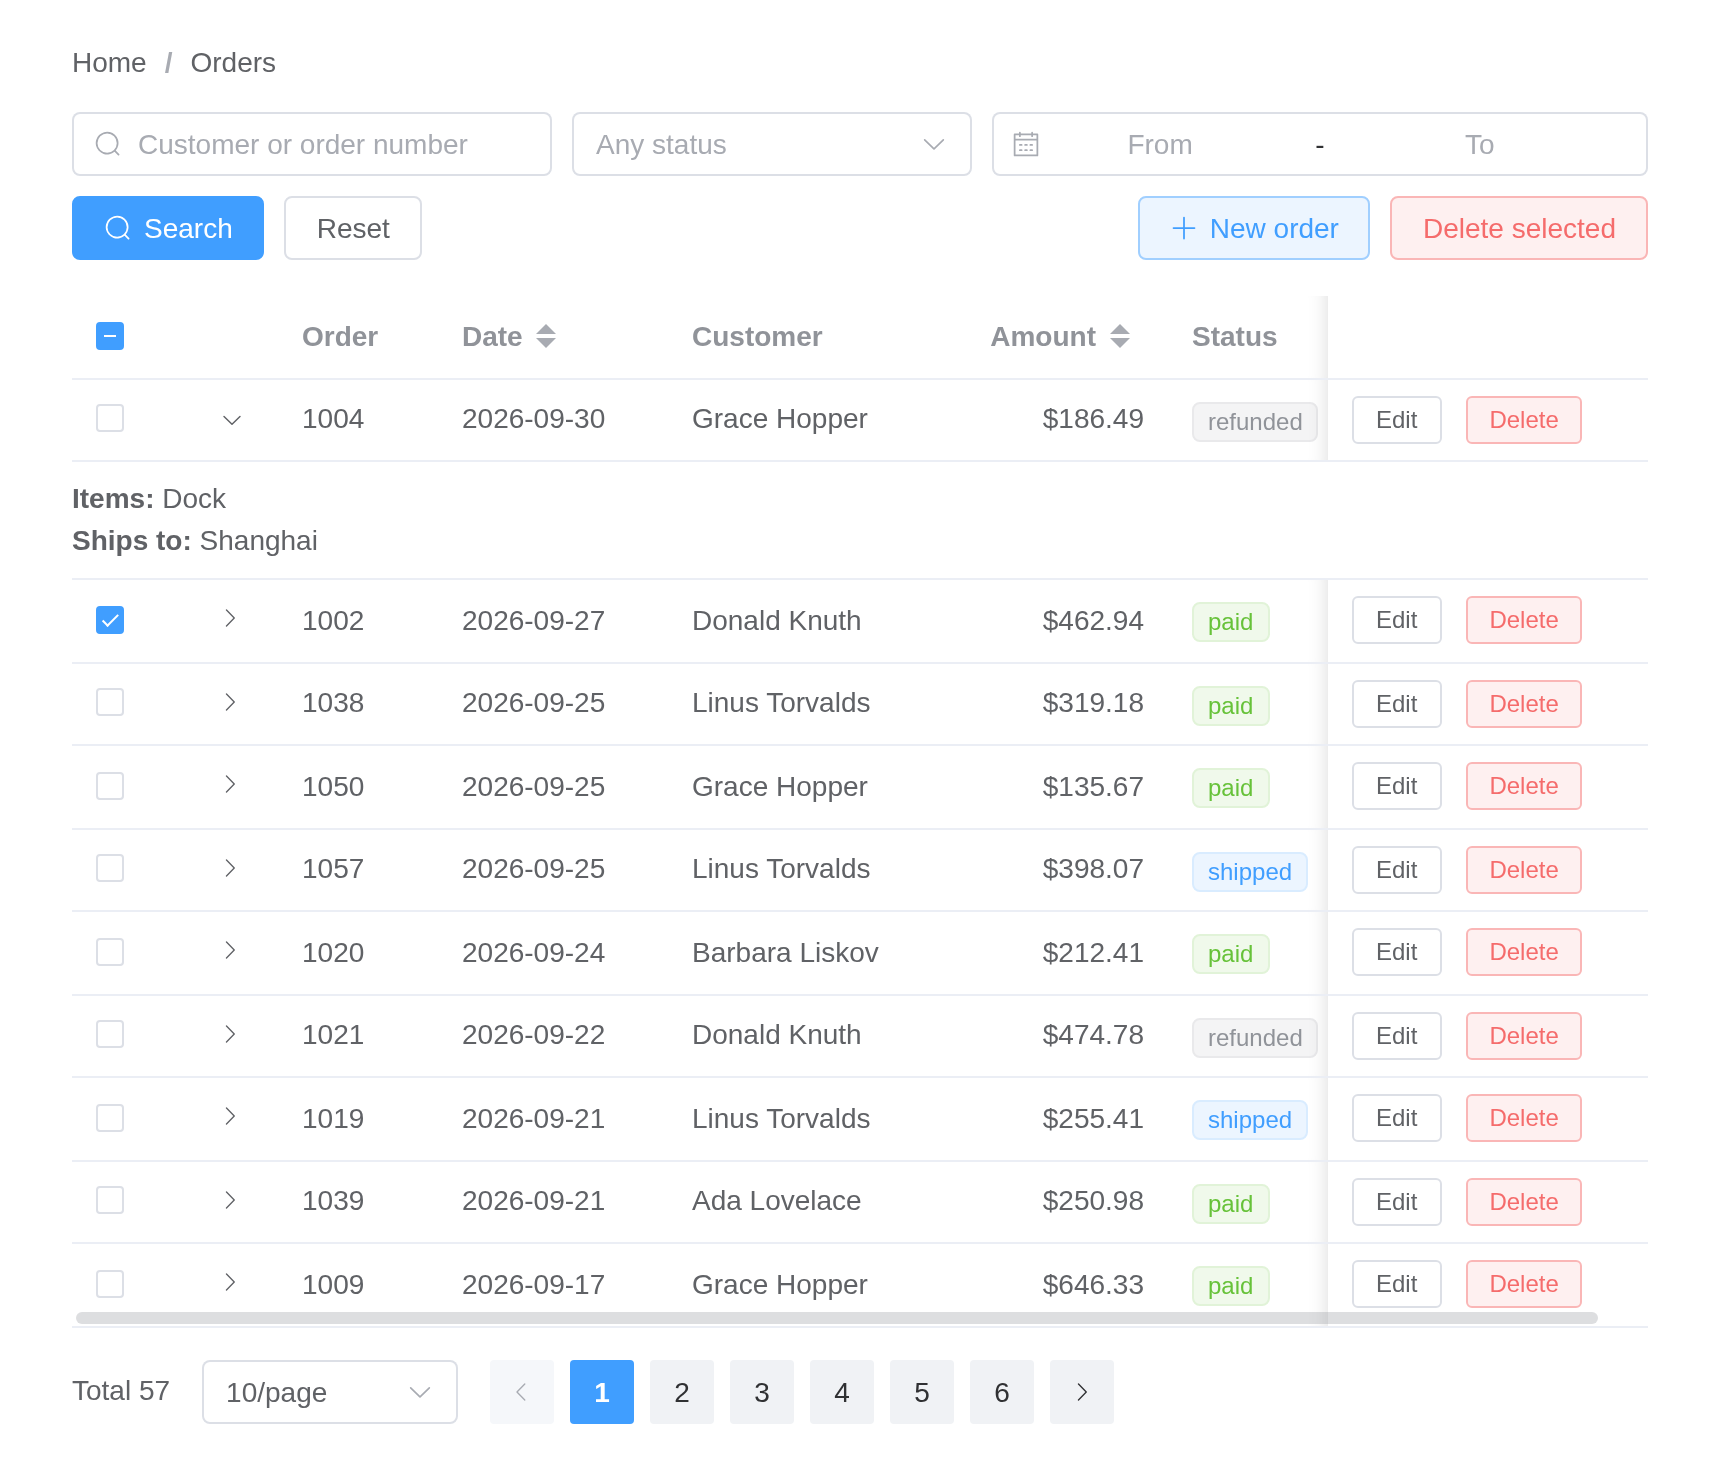Go to page 3
The width and height of the screenshot is (1720, 1470).
[x=762, y=1392]
